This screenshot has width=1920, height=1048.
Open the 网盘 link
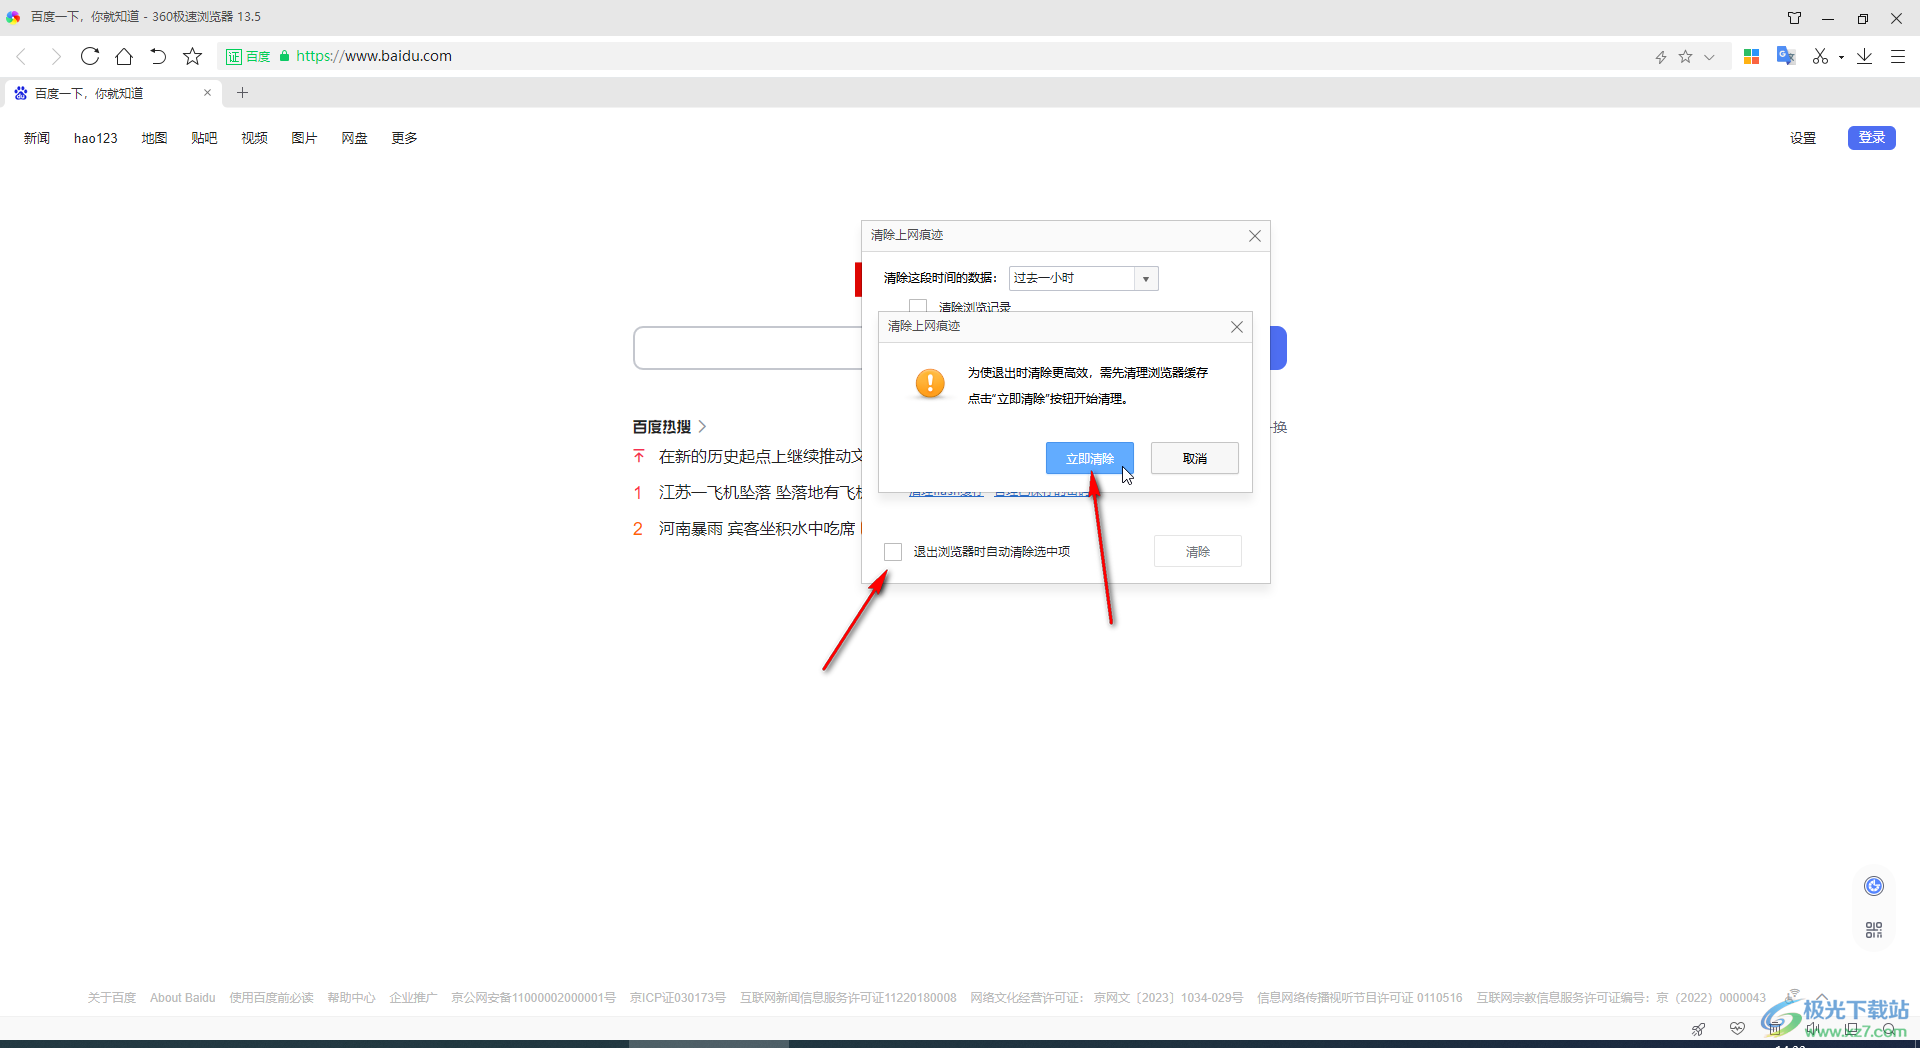pyautogui.click(x=354, y=138)
